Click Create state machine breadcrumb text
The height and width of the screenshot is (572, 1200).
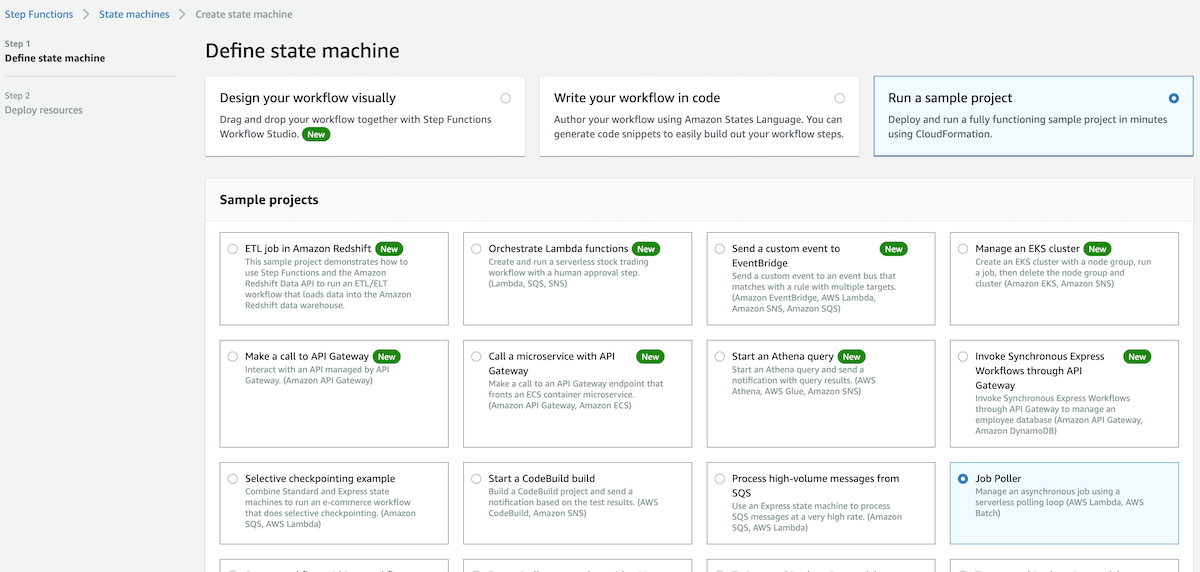pos(244,15)
